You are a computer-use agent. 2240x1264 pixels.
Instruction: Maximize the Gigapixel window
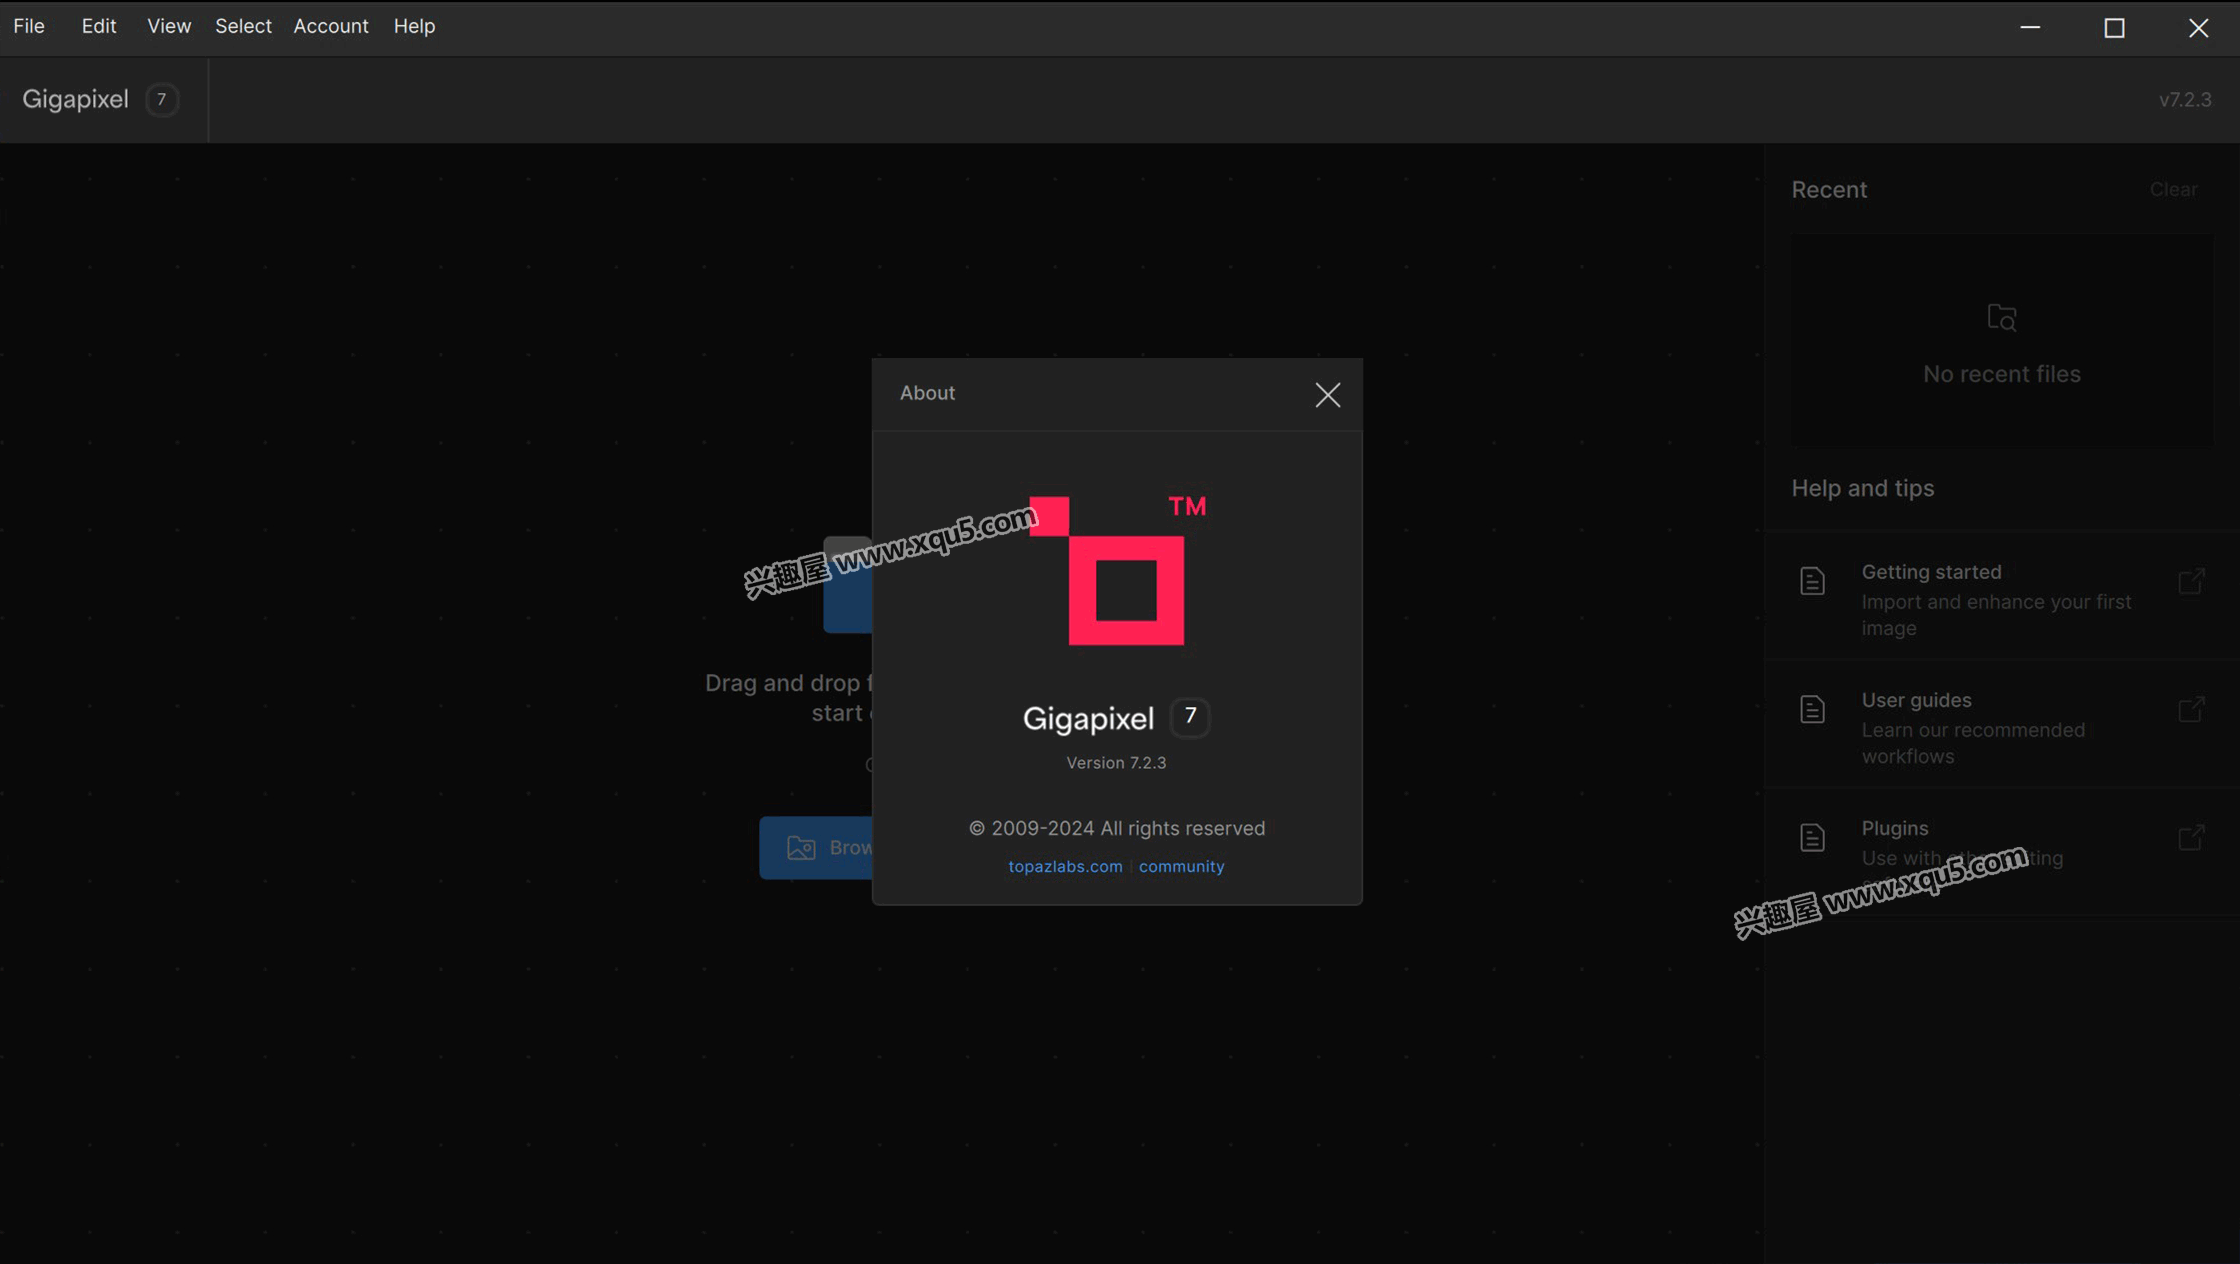[x=2114, y=27]
